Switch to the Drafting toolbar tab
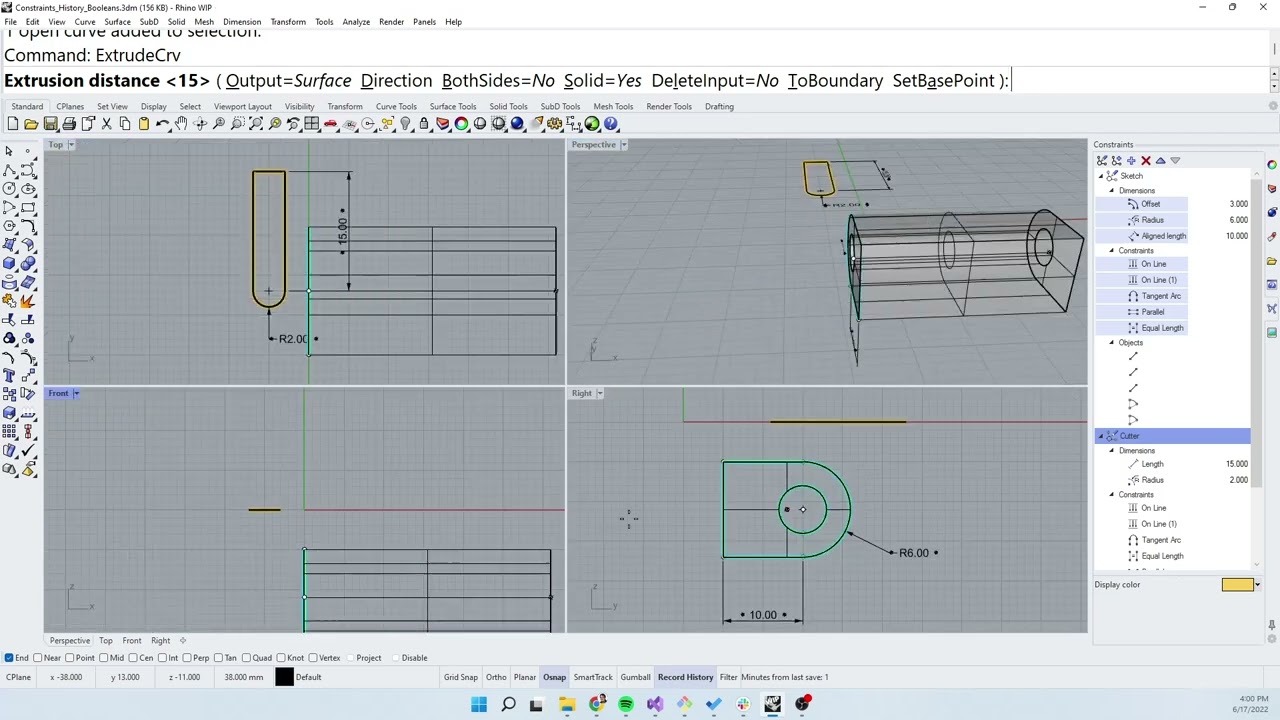The width and height of the screenshot is (1280, 720). [x=719, y=106]
